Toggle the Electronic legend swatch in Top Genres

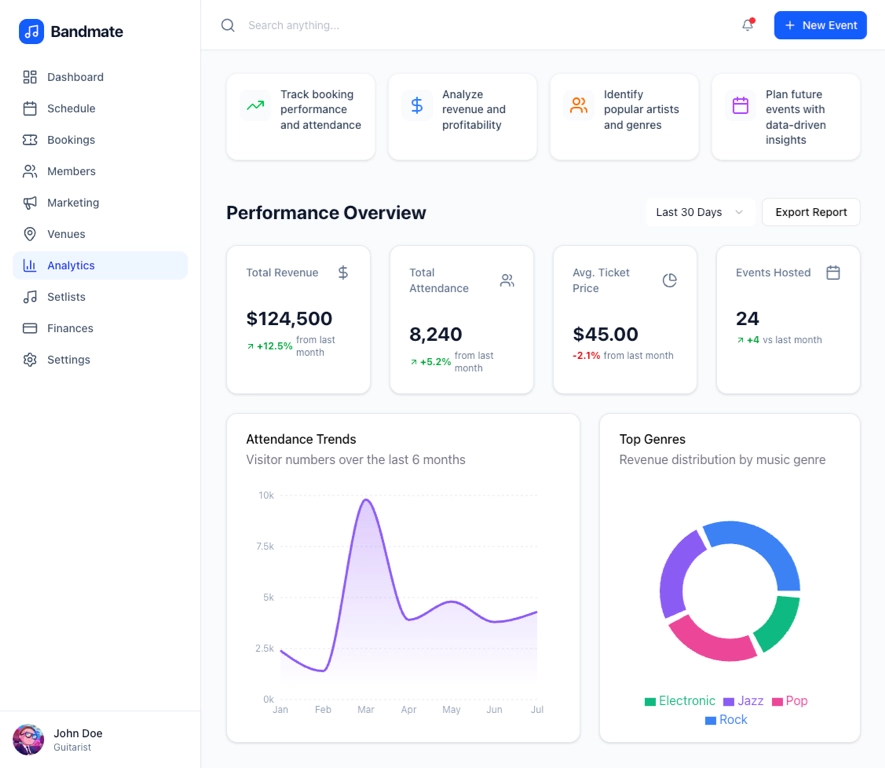(x=650, y=702)
